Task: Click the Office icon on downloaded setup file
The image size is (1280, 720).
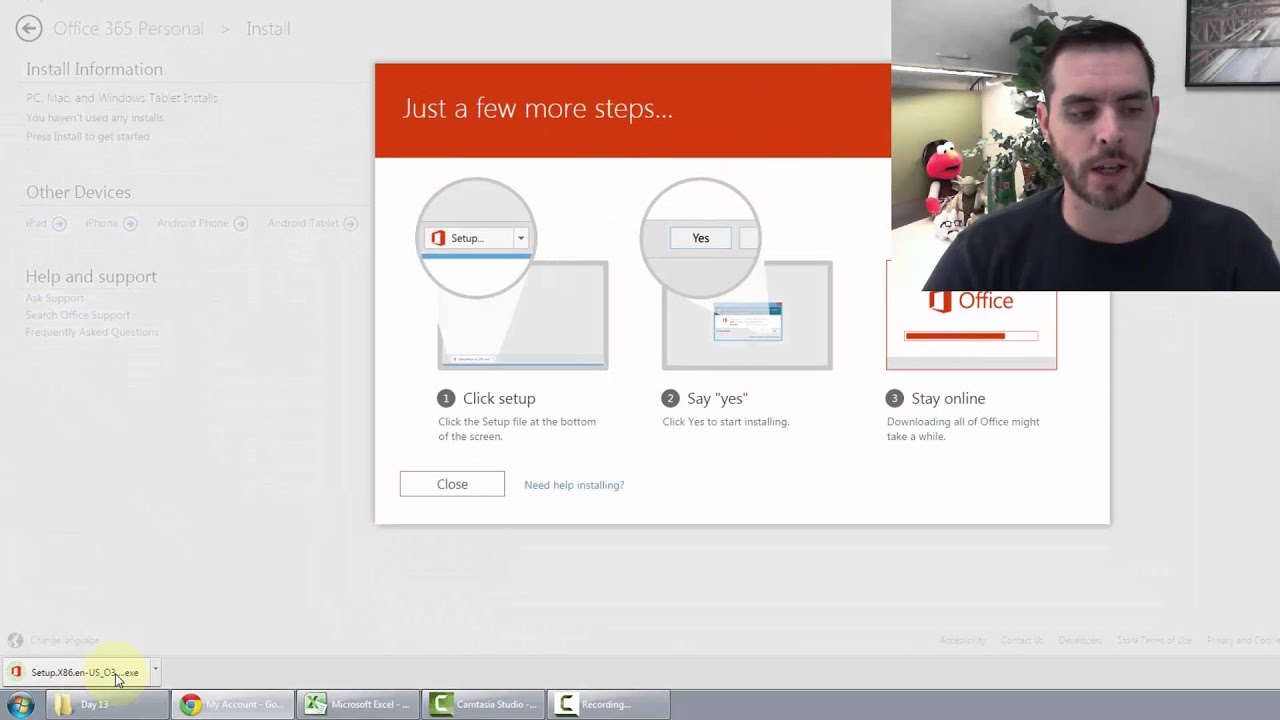Action: coord(16,672)
